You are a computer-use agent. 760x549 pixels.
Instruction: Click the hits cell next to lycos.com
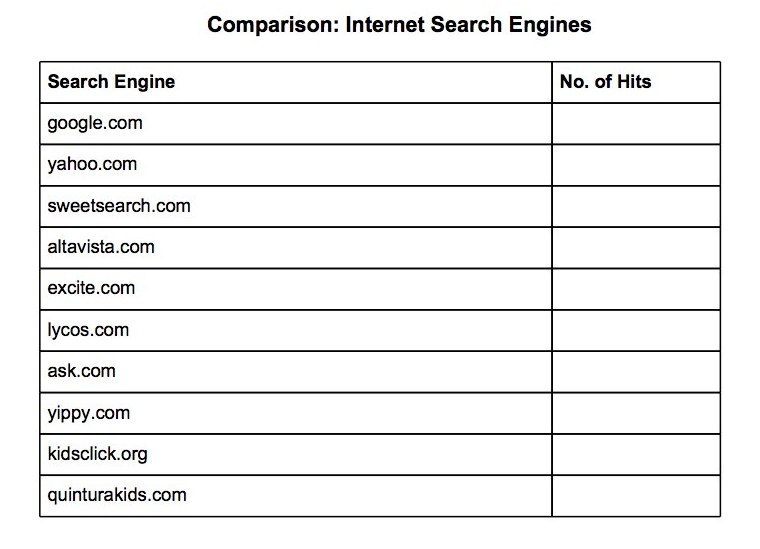click(x=635, y=330)
